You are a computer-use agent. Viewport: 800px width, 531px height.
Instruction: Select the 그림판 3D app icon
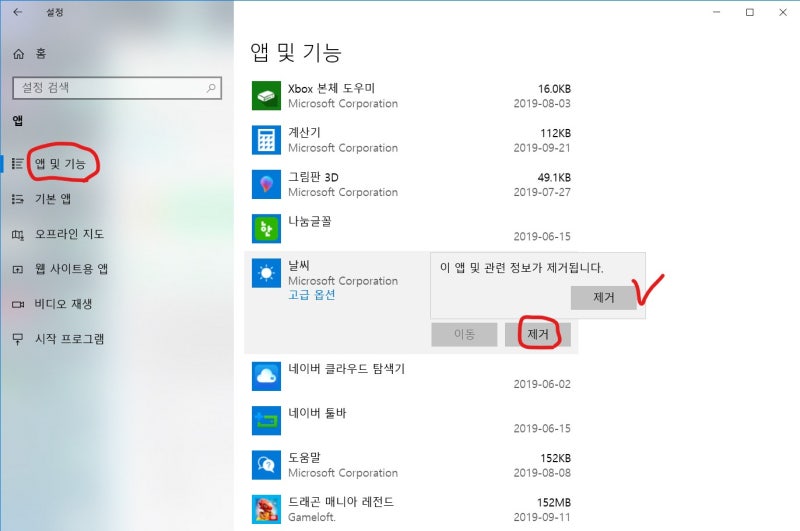(266, 184)
